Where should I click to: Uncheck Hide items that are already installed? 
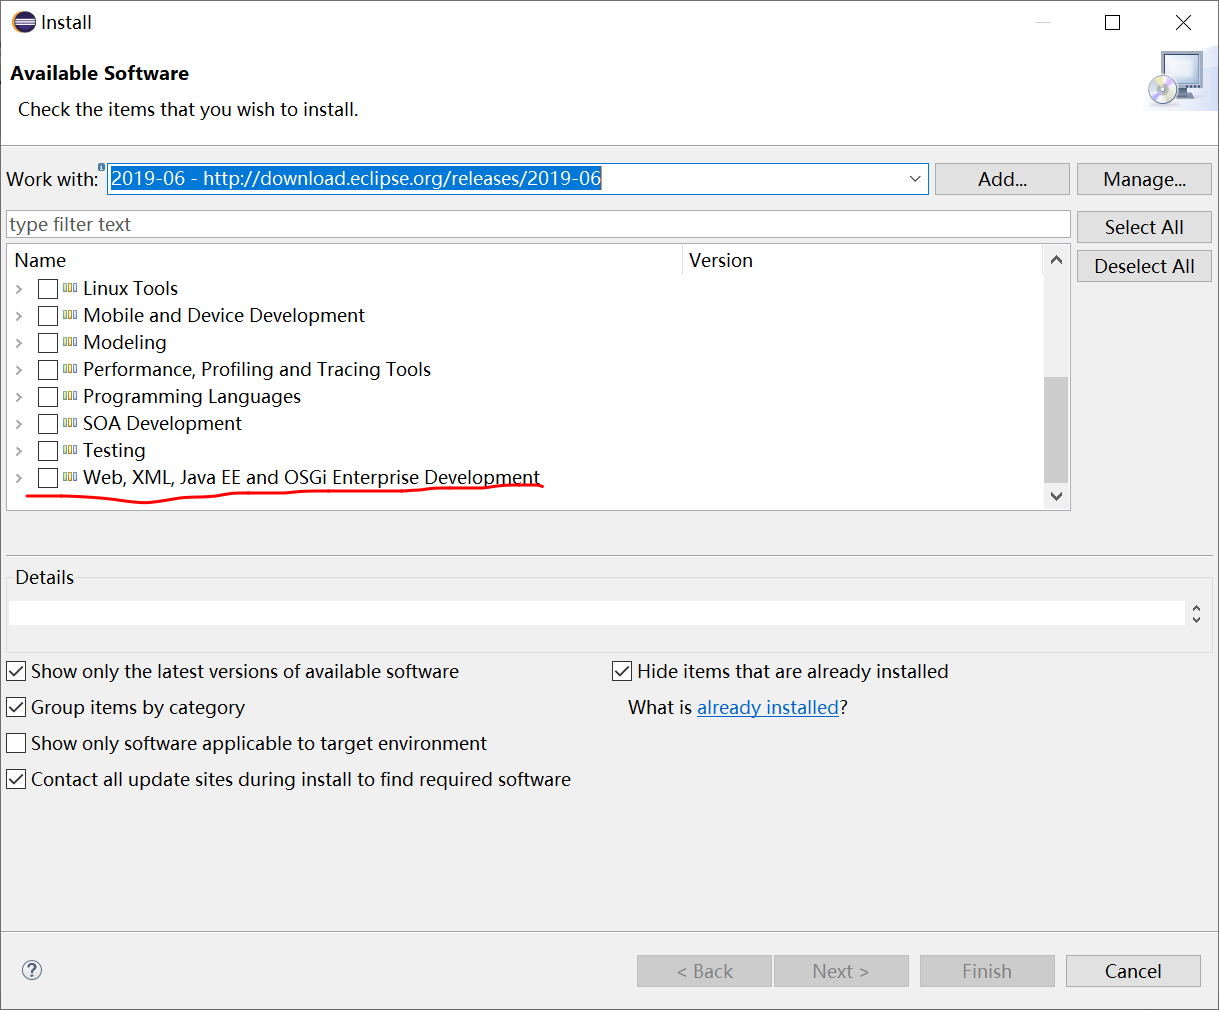(x=622, y=671)
